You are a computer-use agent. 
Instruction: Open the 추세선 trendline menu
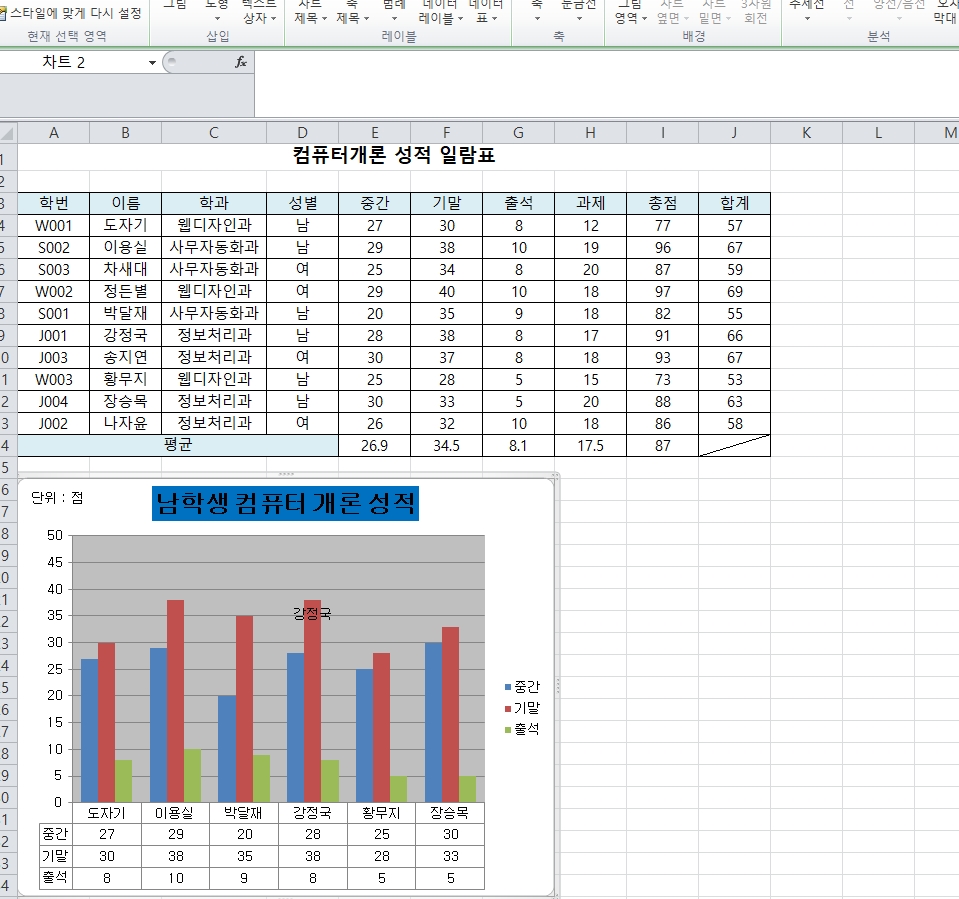pos(806,10)
